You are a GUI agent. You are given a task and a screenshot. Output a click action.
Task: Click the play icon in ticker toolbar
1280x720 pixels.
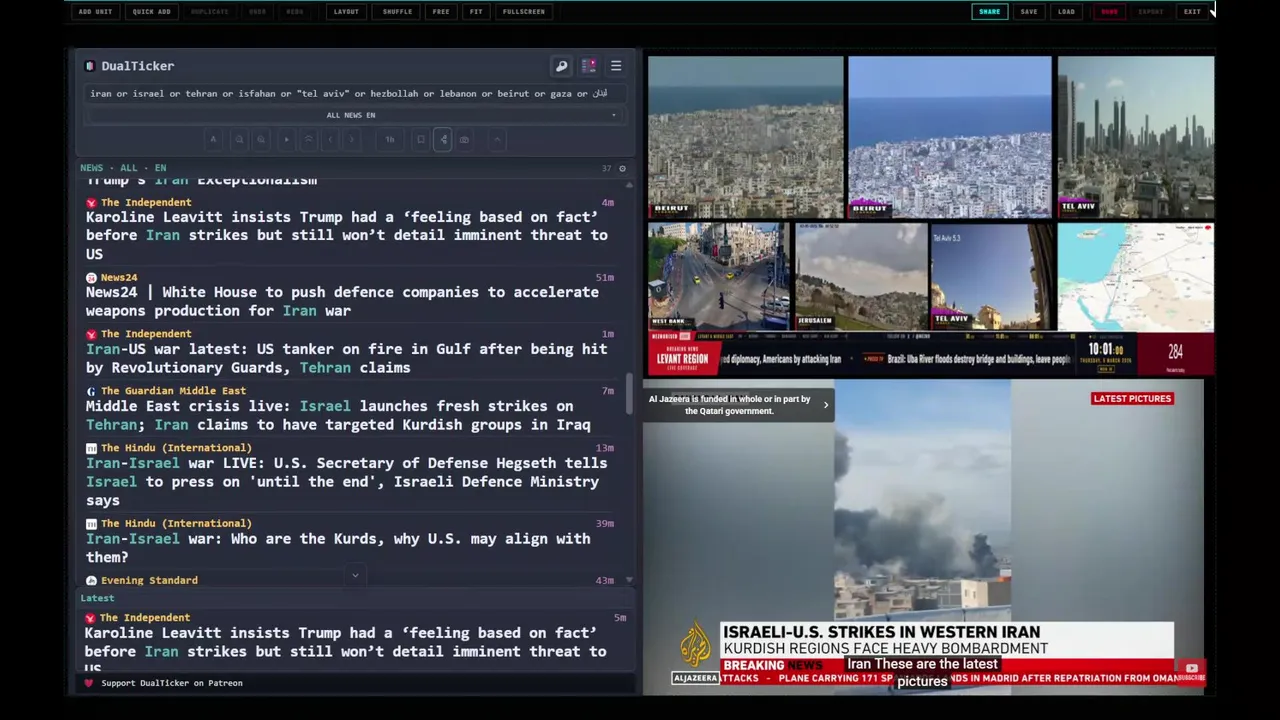(287, 140)
